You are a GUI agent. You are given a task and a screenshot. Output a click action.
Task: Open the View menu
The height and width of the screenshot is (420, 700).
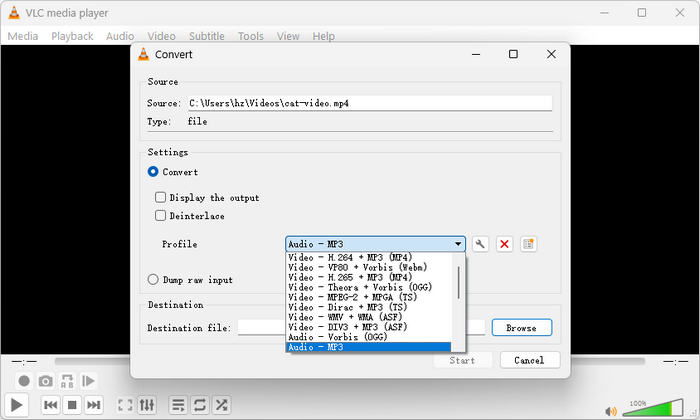pyautogui.click(x=288, y=36)
